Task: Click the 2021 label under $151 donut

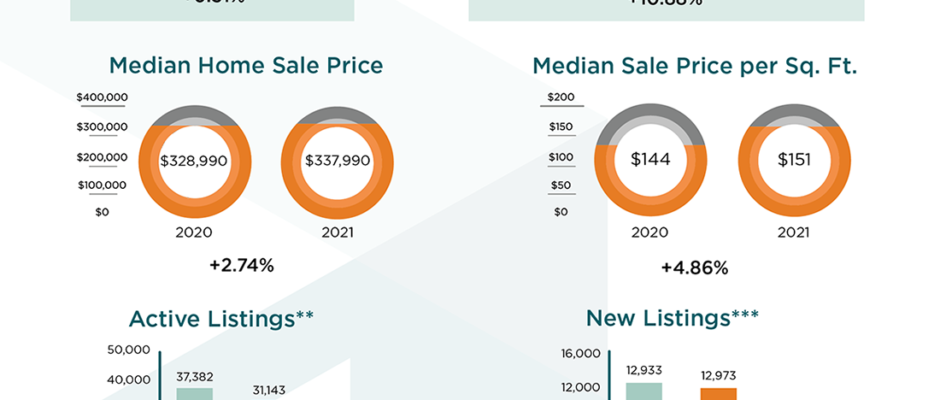Action: (793, 232)
